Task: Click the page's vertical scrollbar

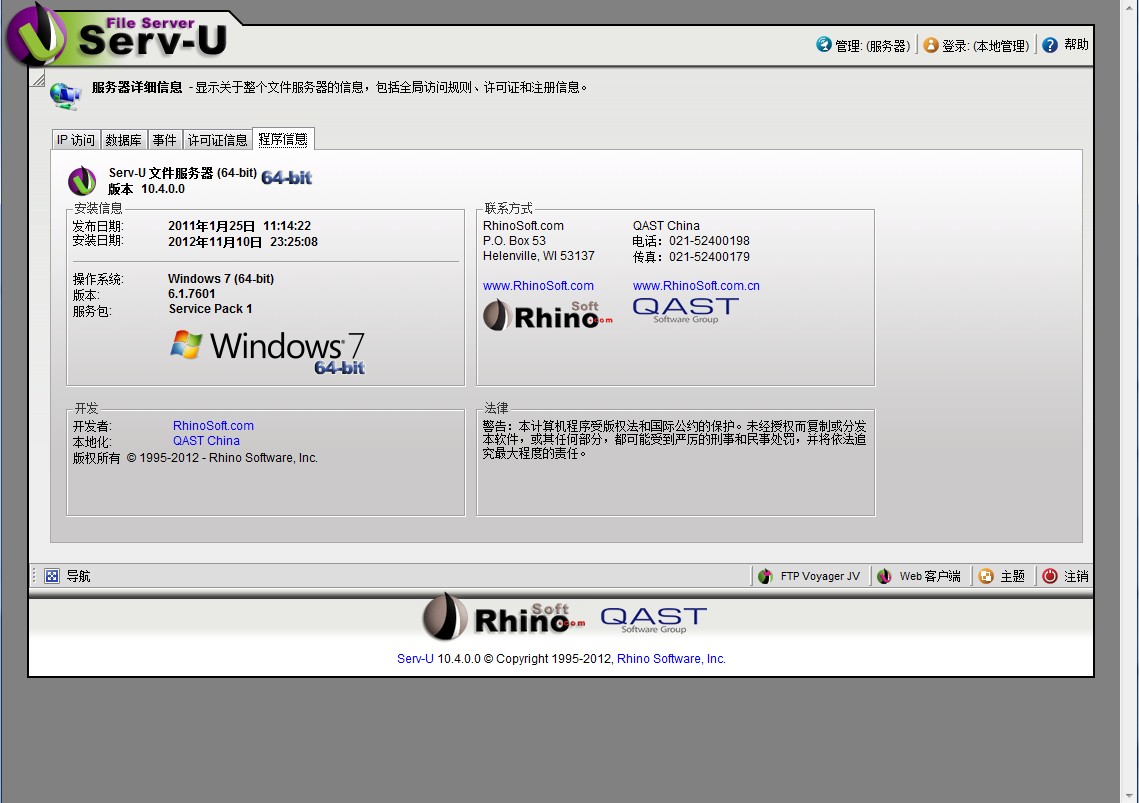Action: [1130, 401]
